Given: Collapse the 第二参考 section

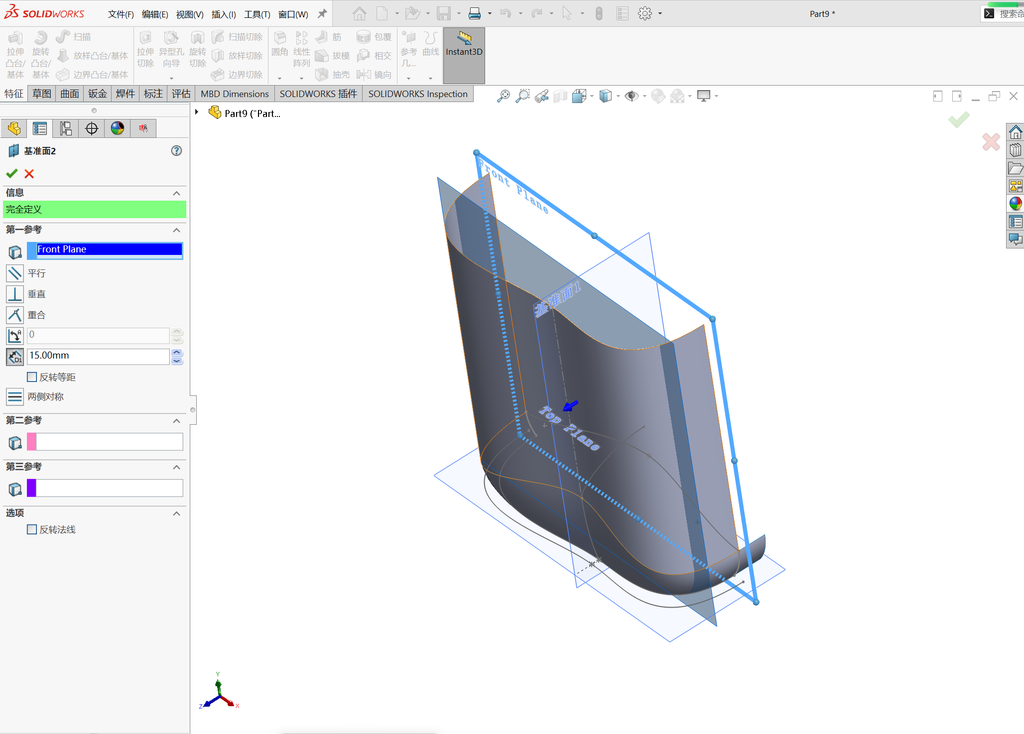Looking at the screenshot, I should 176,421.
